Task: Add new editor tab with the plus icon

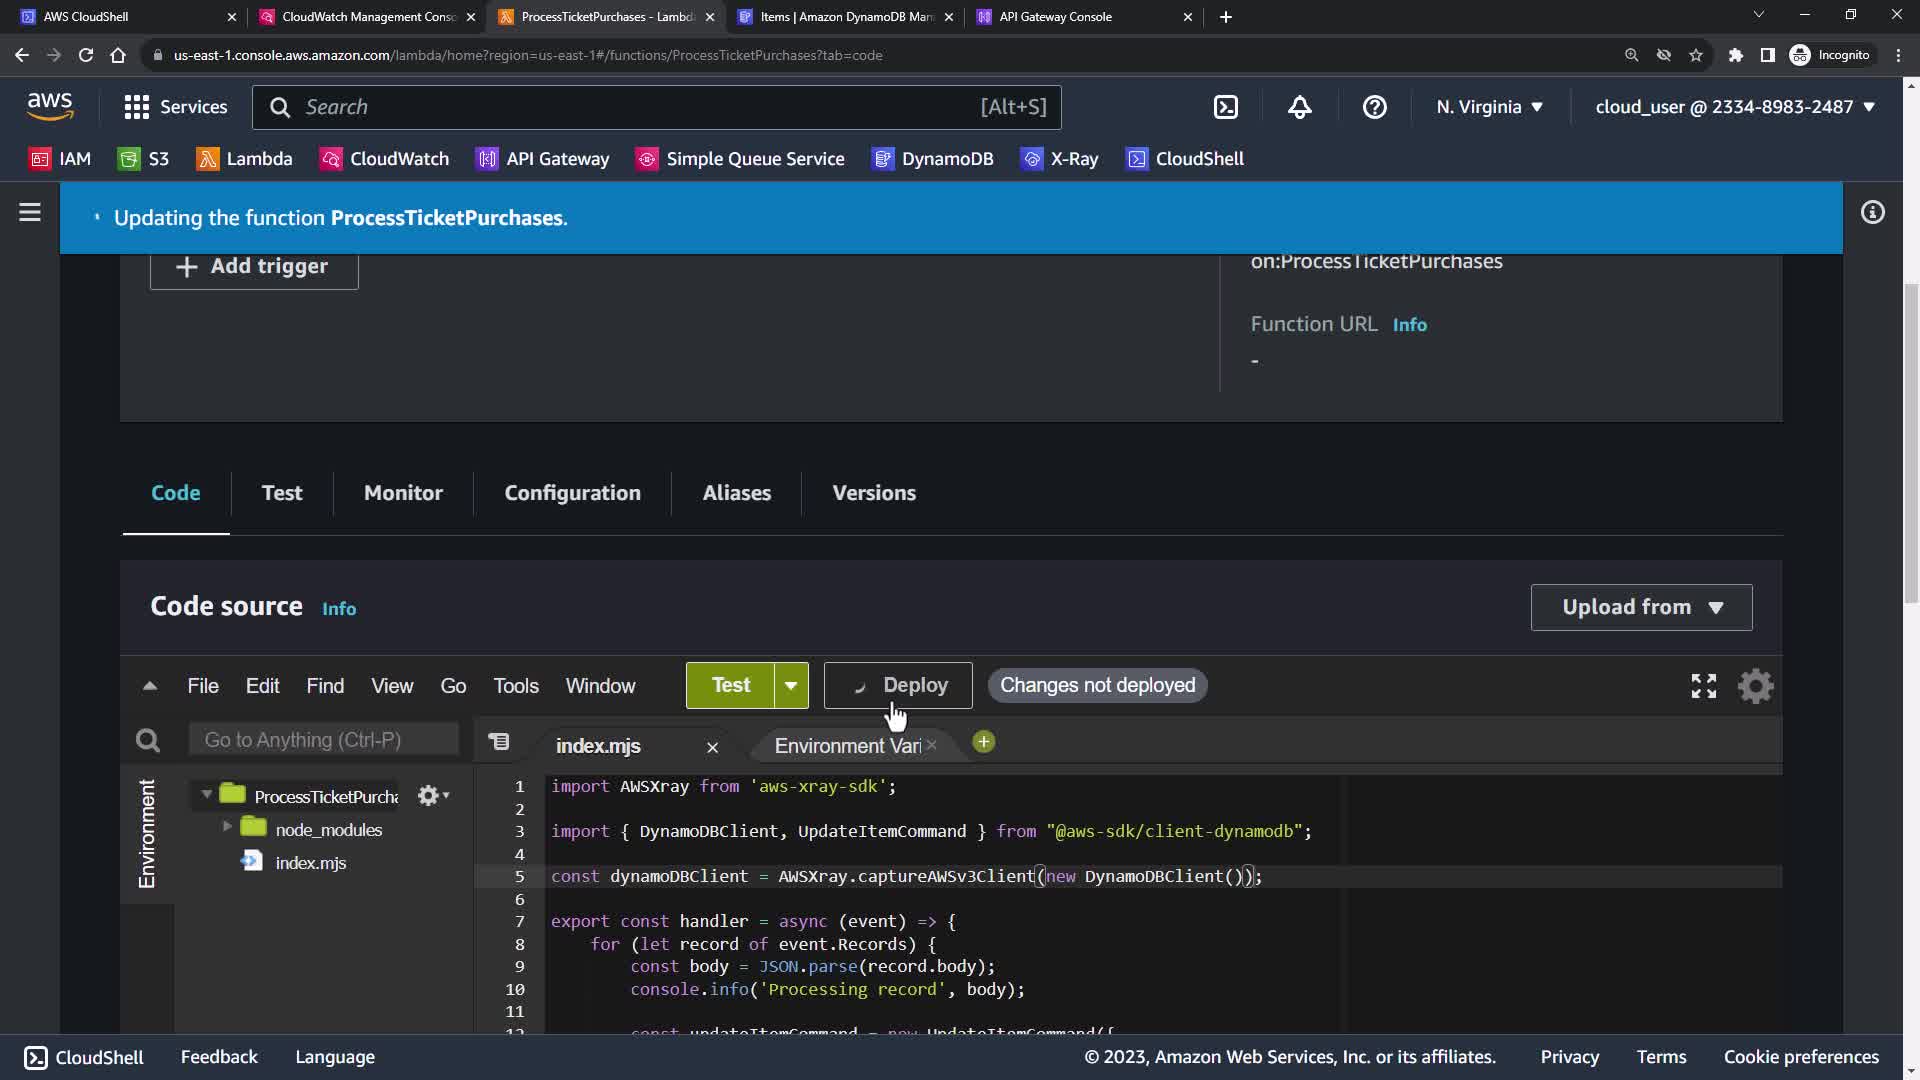Action: click(984, 742)
